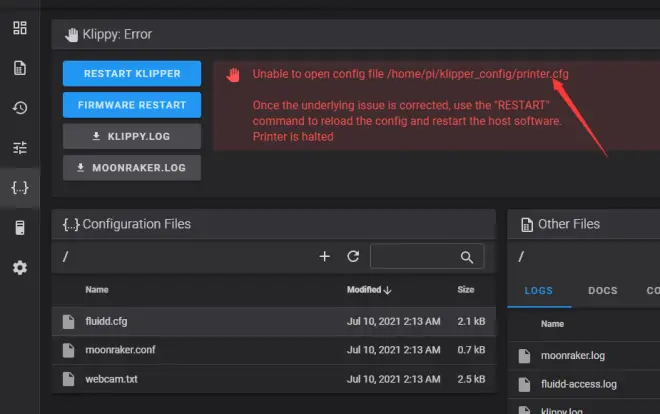Viewport: 660px width, 414px height.
Task: Switch to the LOGS tab
Action: click(x=539, y=291)
